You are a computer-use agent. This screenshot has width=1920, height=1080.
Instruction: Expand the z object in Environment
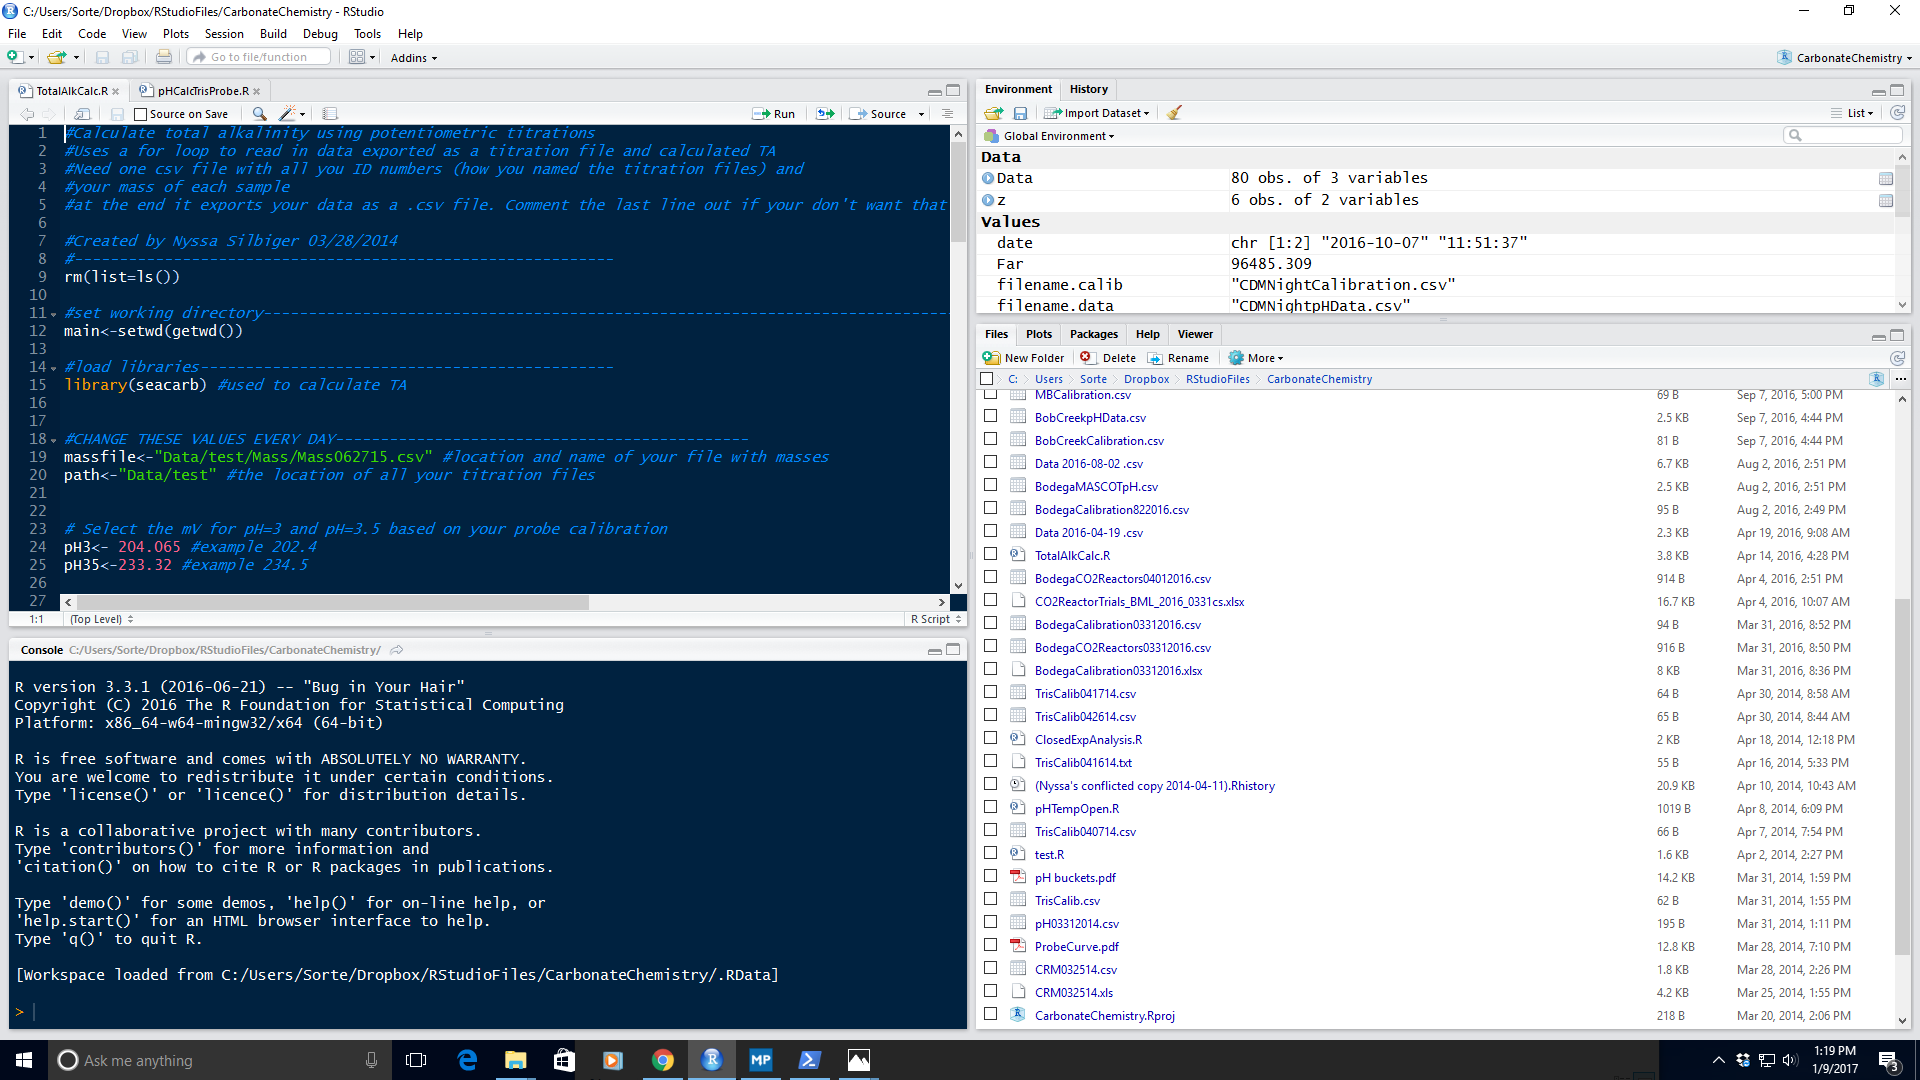point(988,200)
